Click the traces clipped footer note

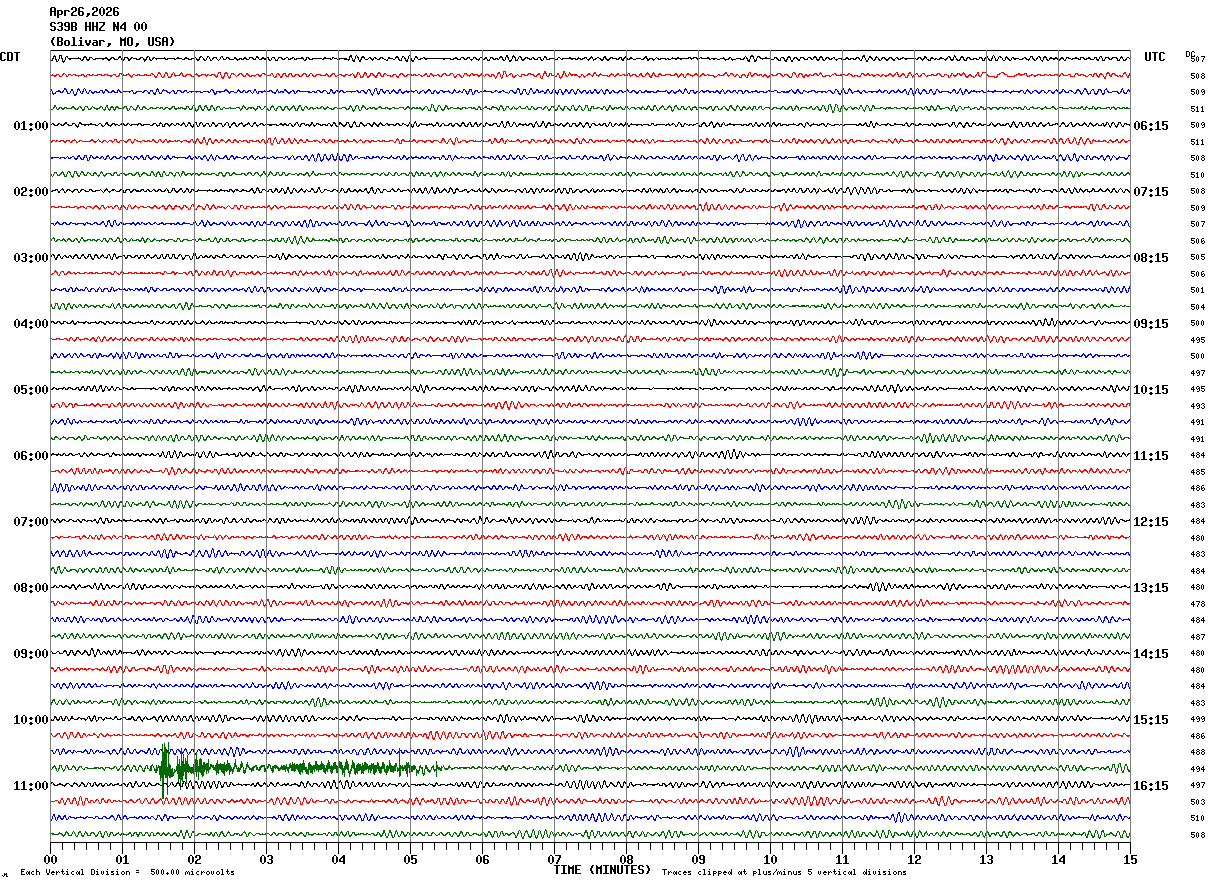[x=784, y=873]
